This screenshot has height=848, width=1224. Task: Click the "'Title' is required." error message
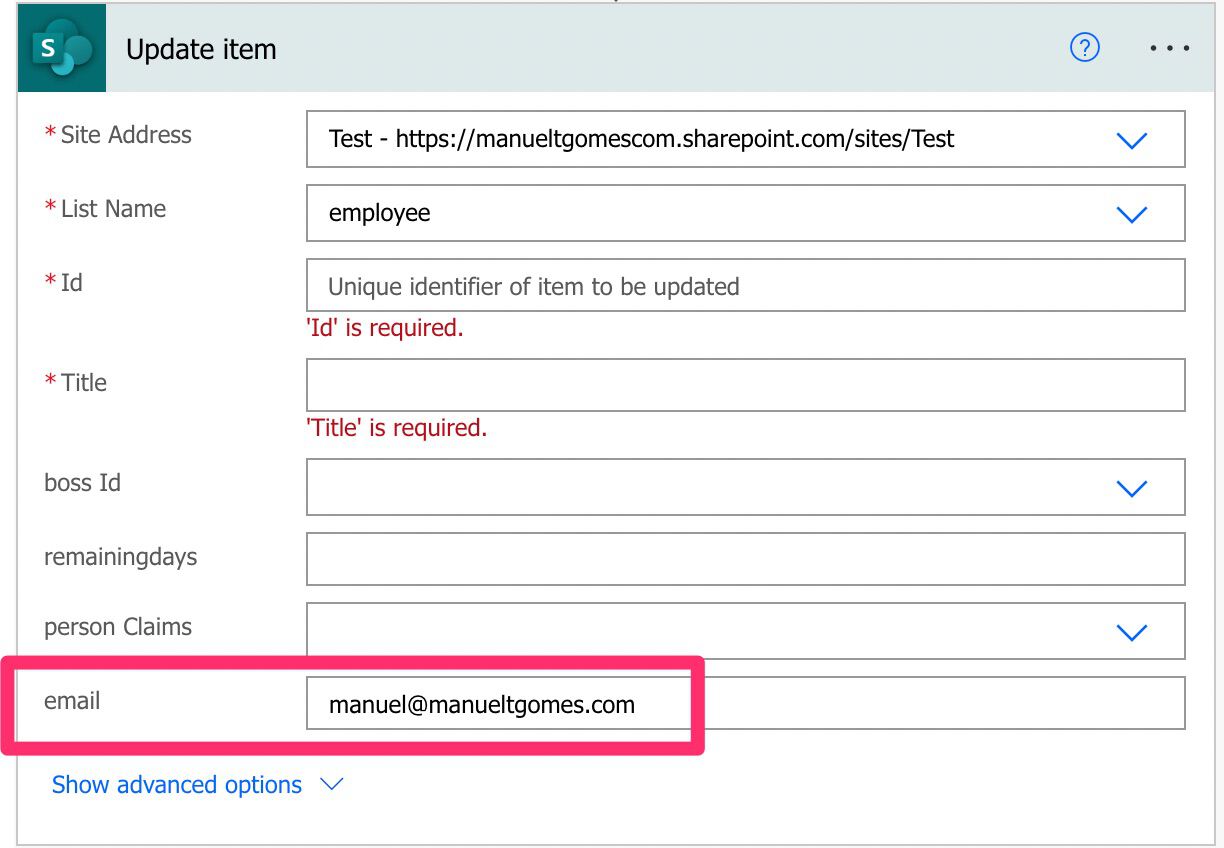(397, 428)
